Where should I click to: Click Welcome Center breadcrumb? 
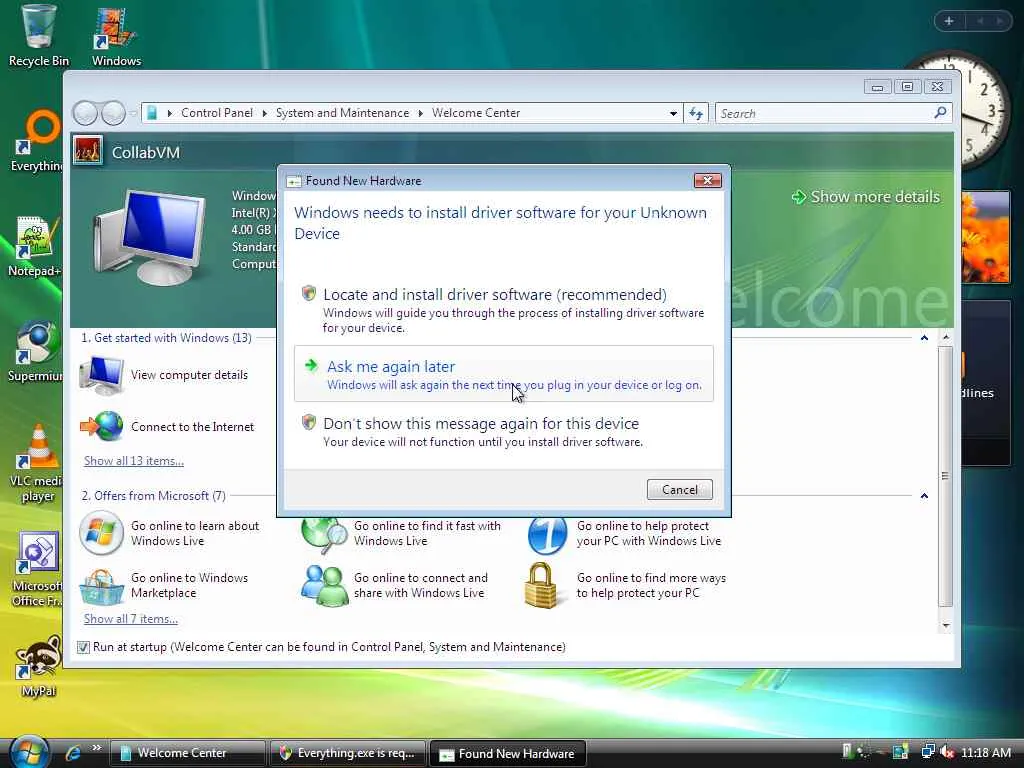click(x=475, y=113)
